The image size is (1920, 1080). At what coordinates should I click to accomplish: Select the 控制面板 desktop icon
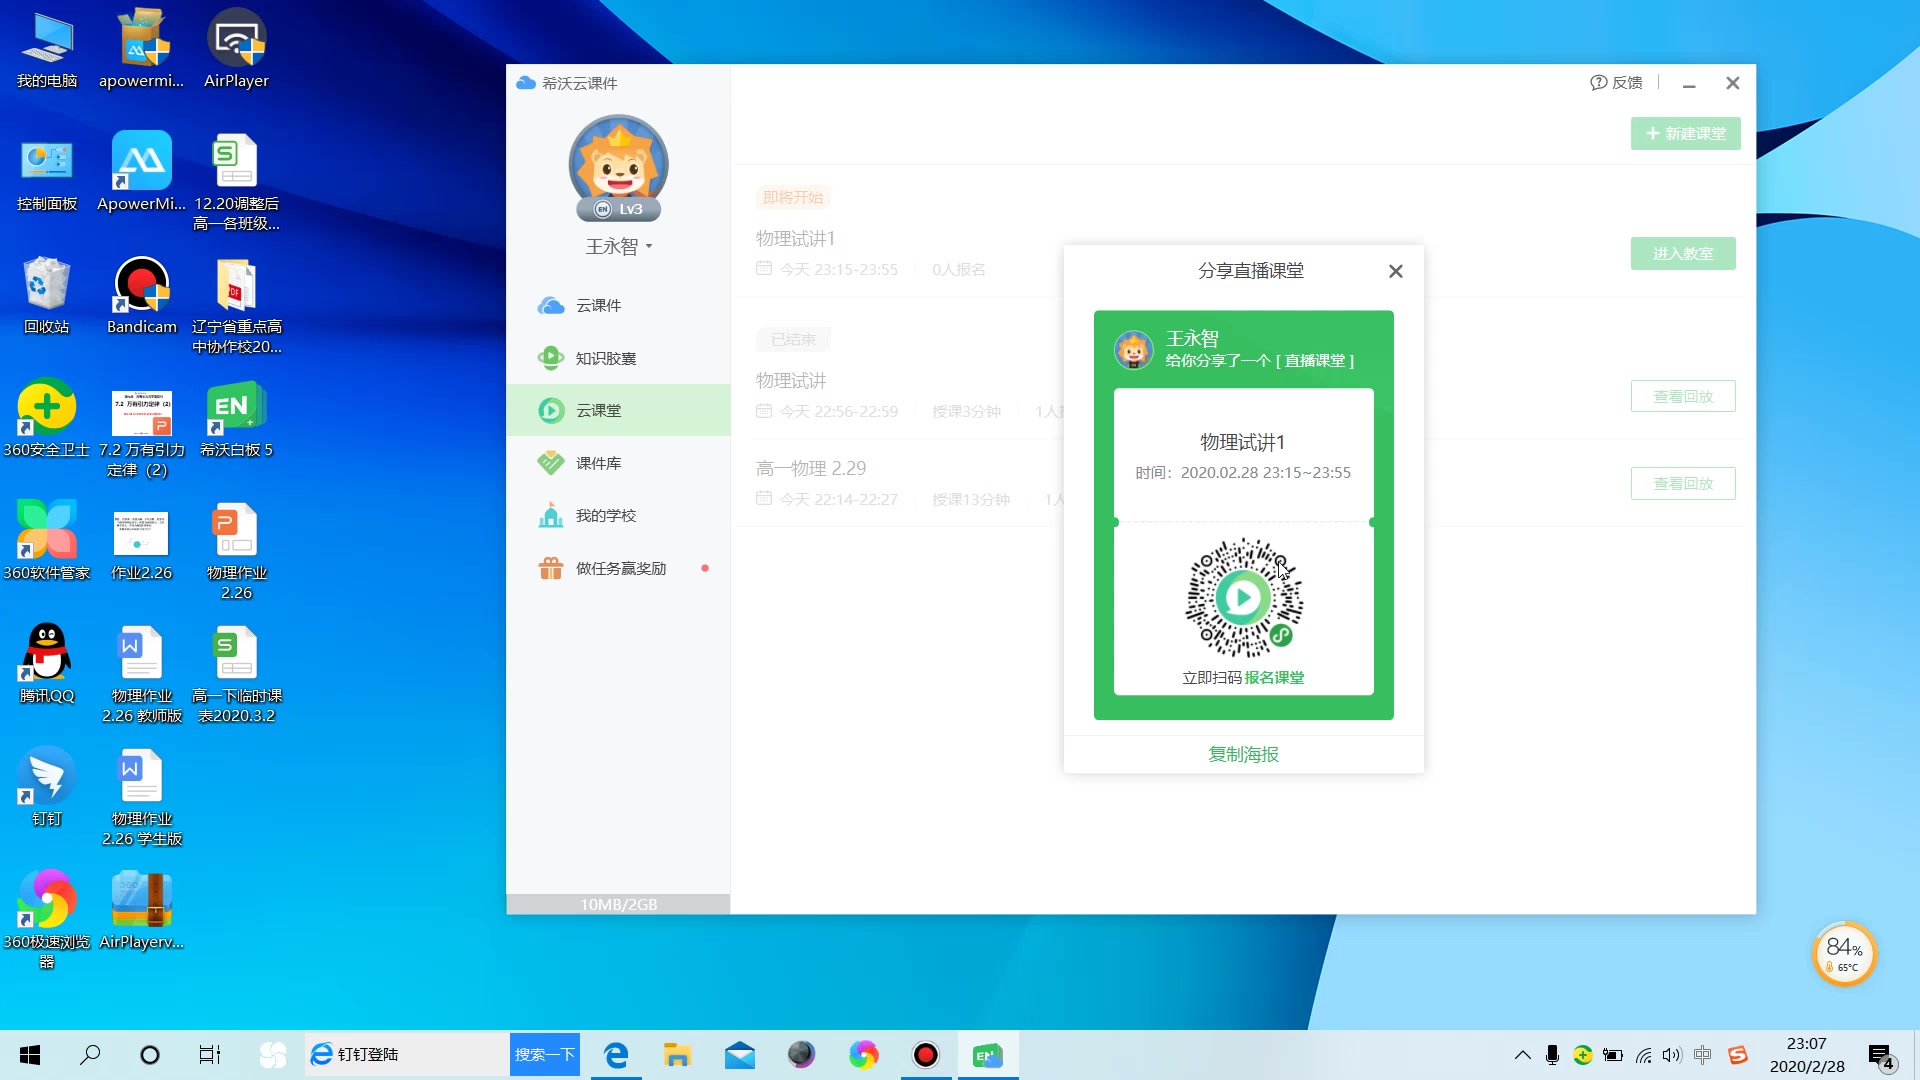(47, 173)
